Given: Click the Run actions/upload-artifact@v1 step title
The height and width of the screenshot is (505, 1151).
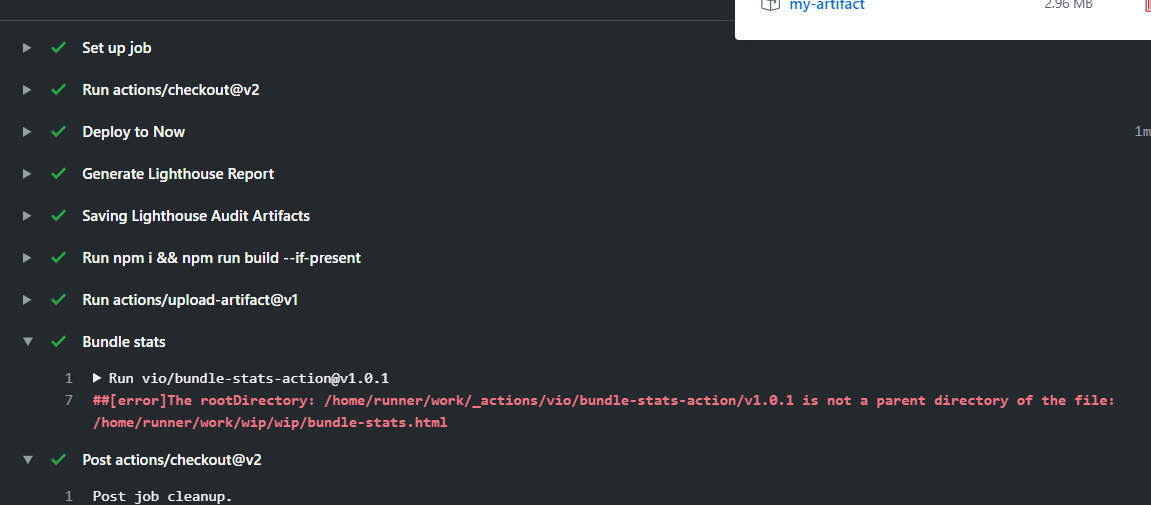Looking at the screenshot, I should tap(189, 300).
